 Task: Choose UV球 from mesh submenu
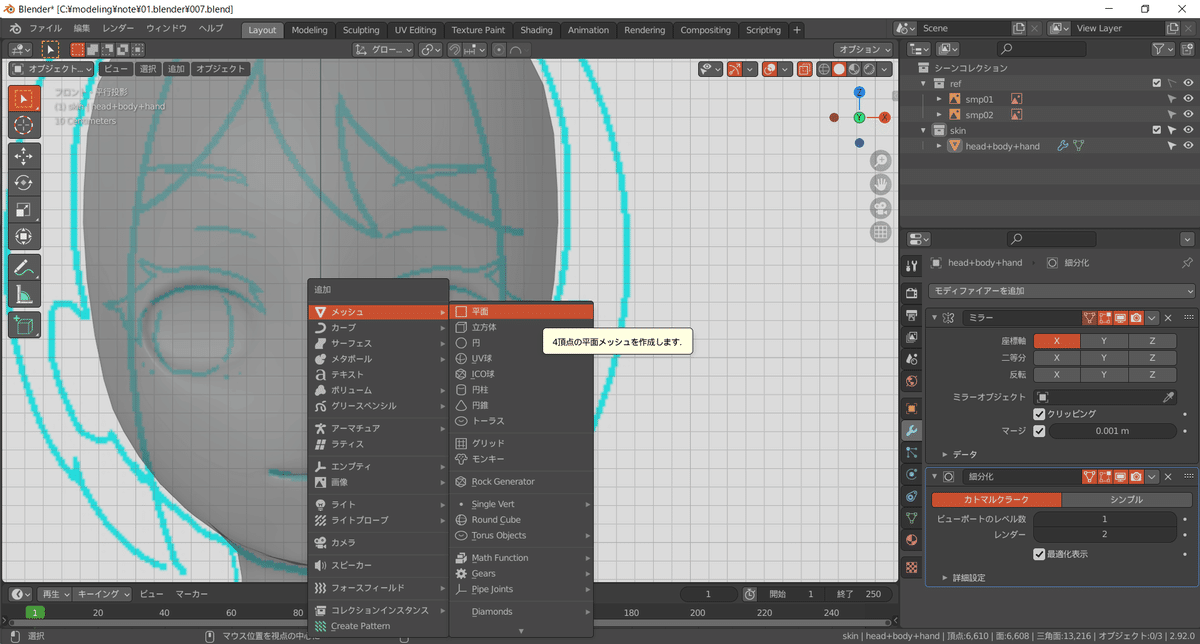pyautogui.click(x=521, y=358)
